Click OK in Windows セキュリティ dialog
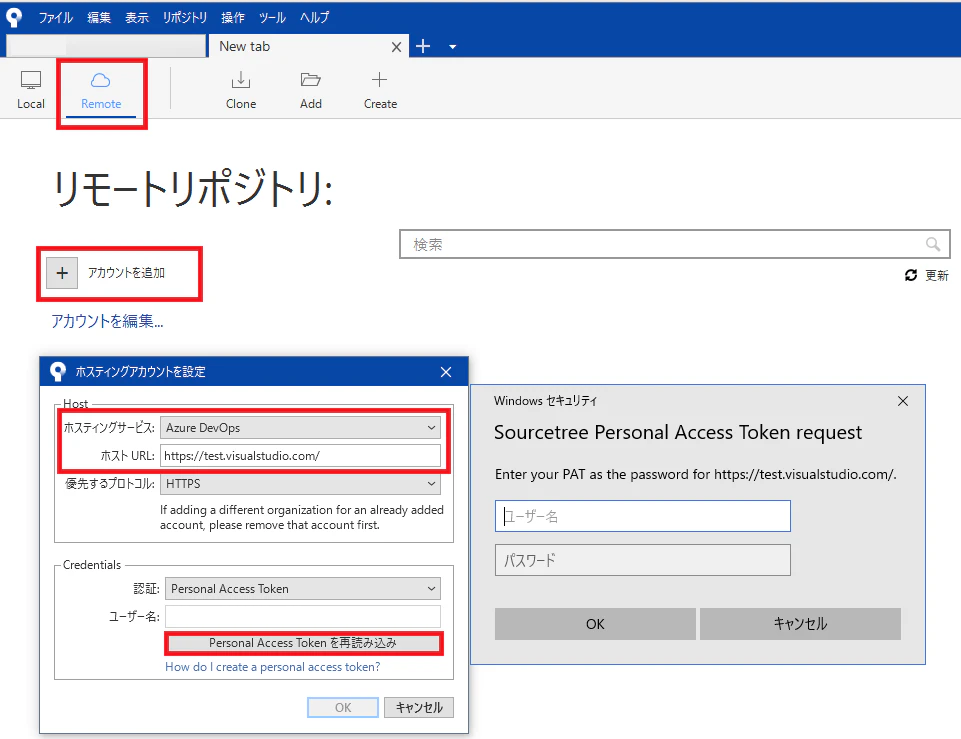Screen dimensions: 961x739 coord(595,624)
